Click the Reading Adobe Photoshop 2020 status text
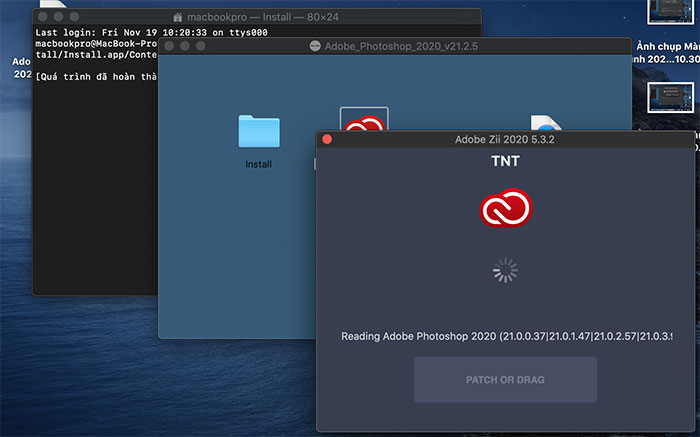Screen dimensions: 700x437 pyautogui.click(x=507, y=336)
